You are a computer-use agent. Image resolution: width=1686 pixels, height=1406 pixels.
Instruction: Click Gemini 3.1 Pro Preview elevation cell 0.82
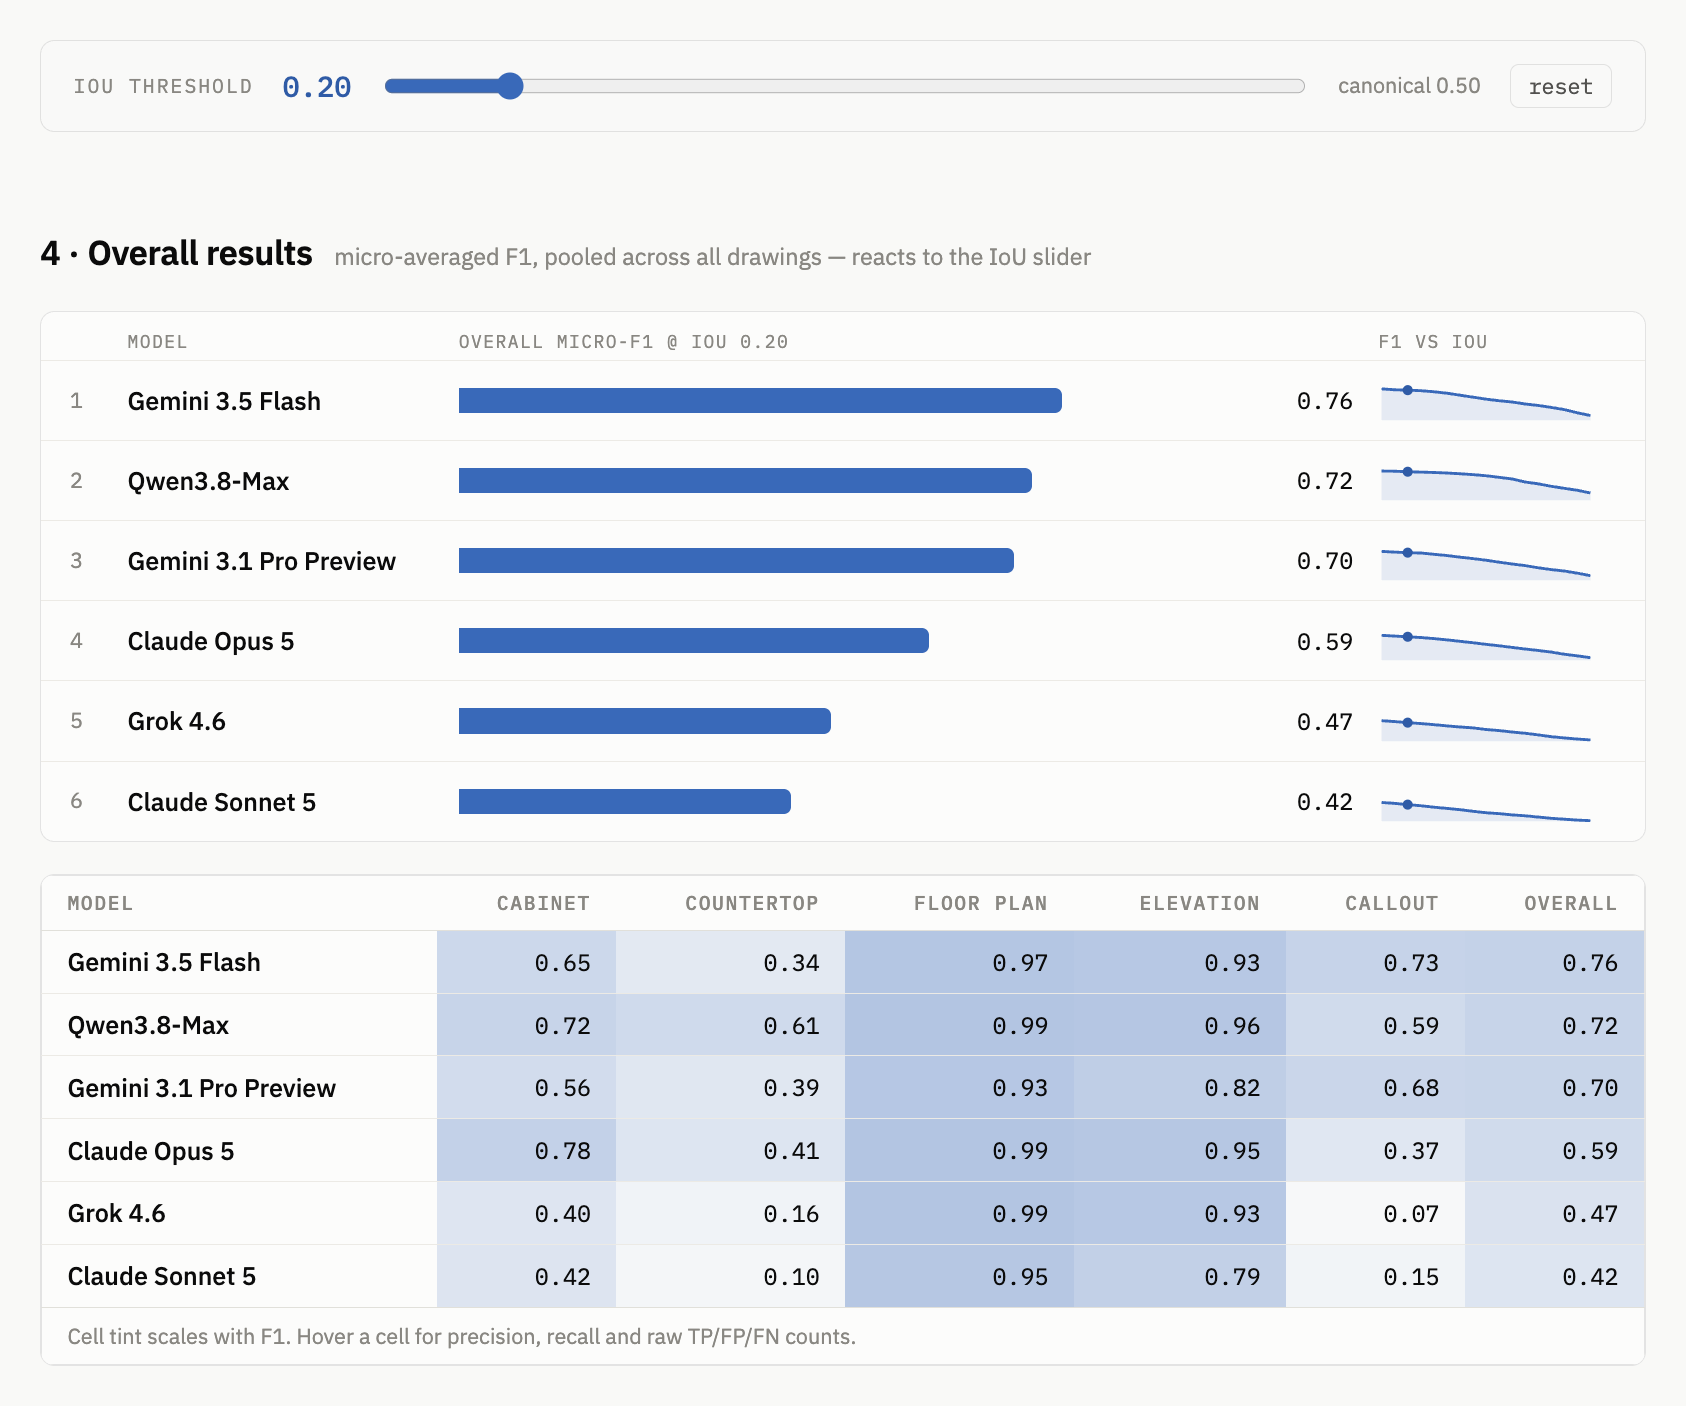coord(1180,1088)
